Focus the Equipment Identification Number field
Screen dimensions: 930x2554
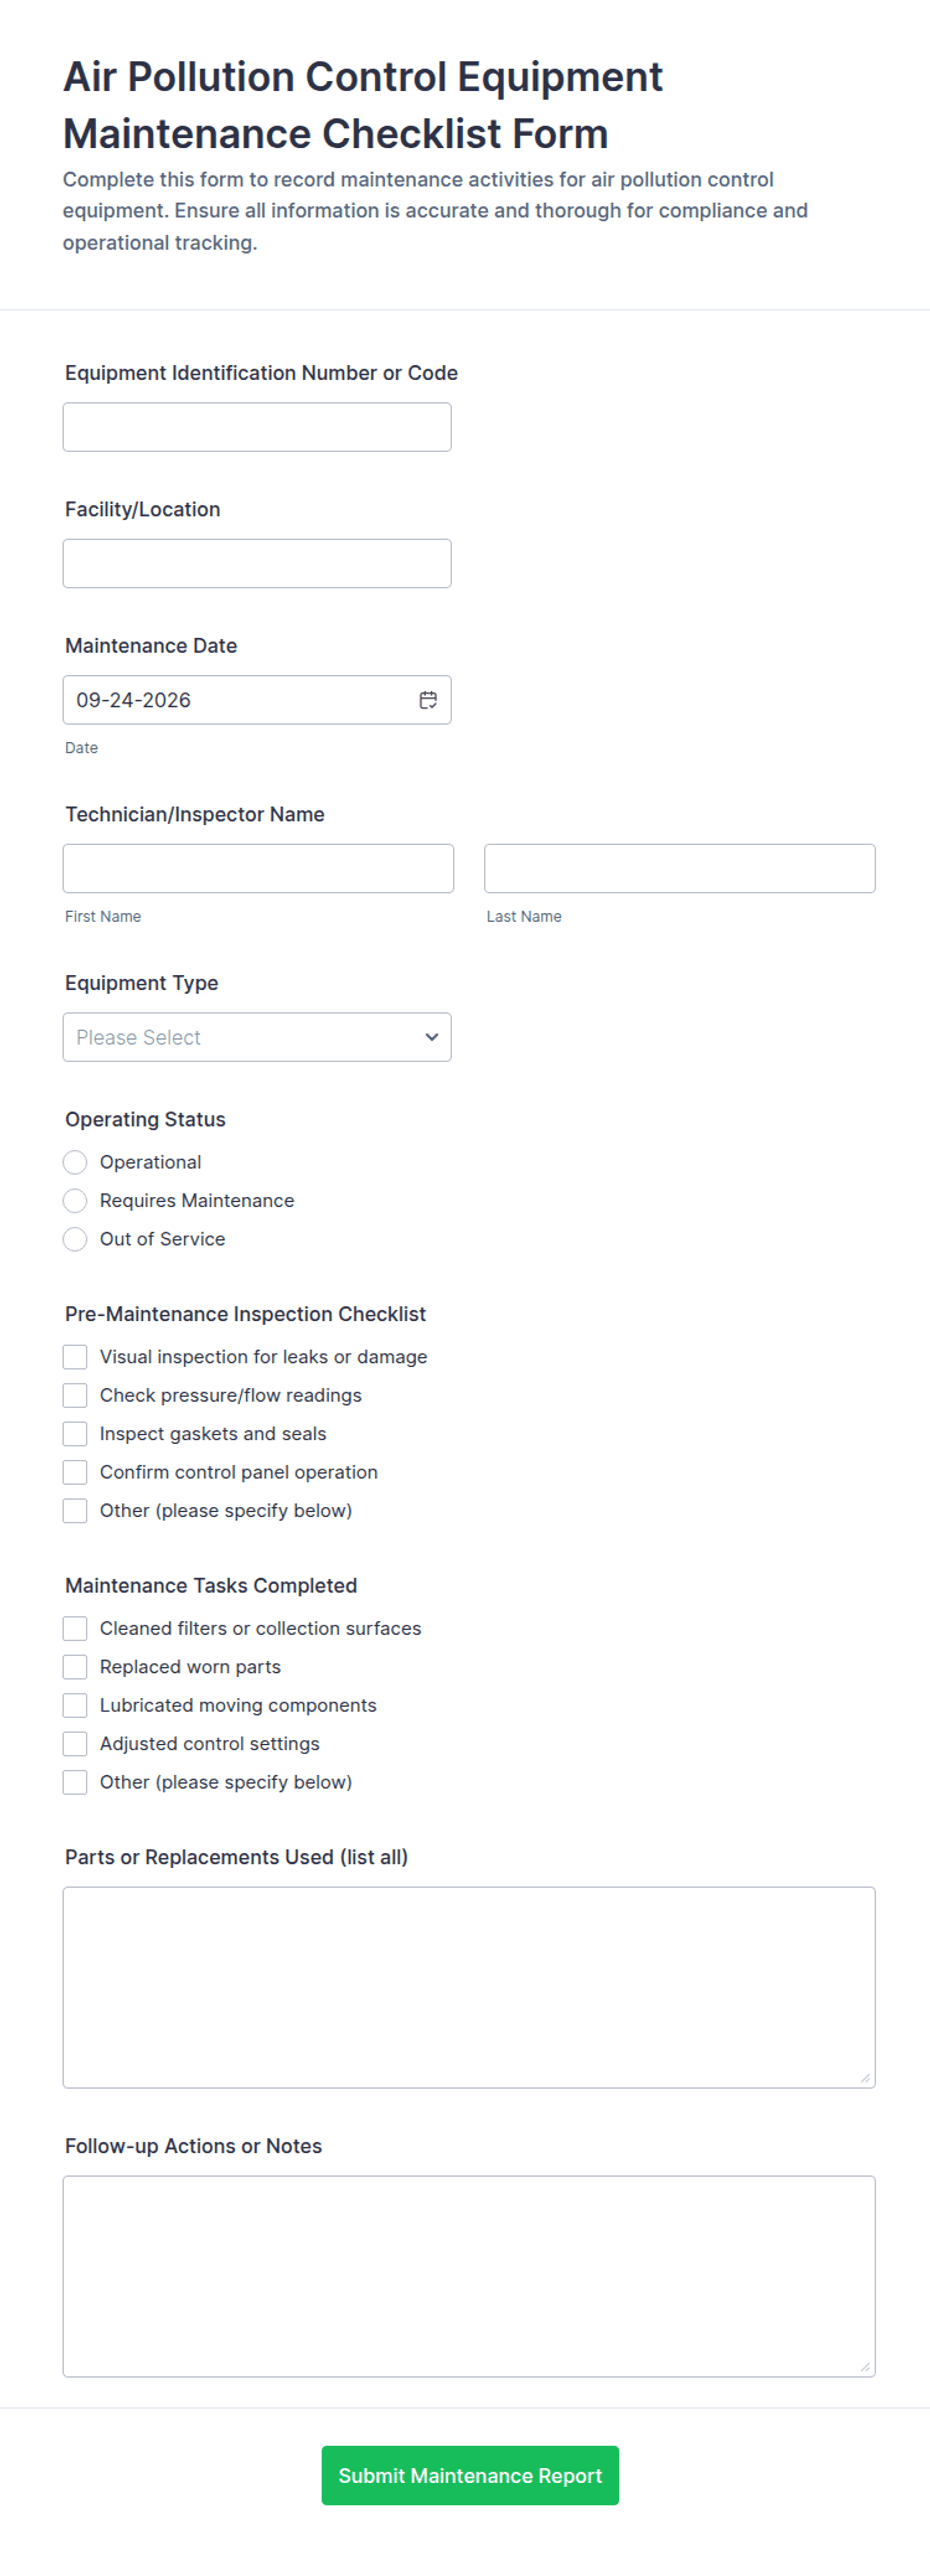coord(257,427)
